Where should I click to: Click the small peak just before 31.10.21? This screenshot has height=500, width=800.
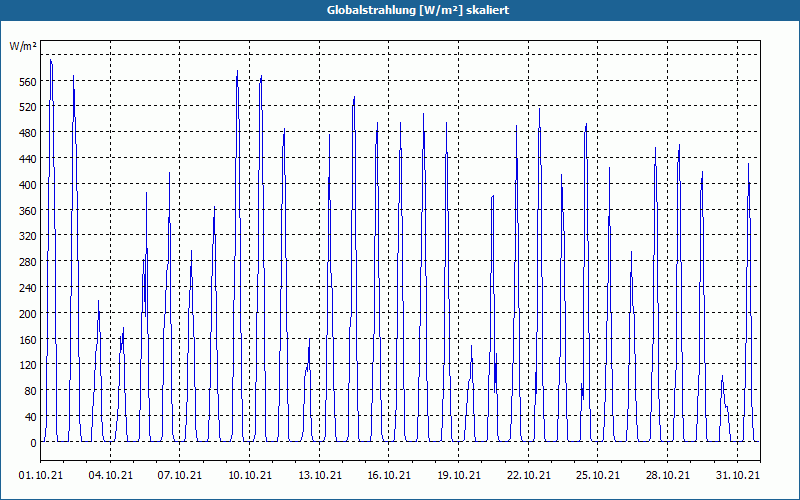pyautogui.click(x=722, y=378)
